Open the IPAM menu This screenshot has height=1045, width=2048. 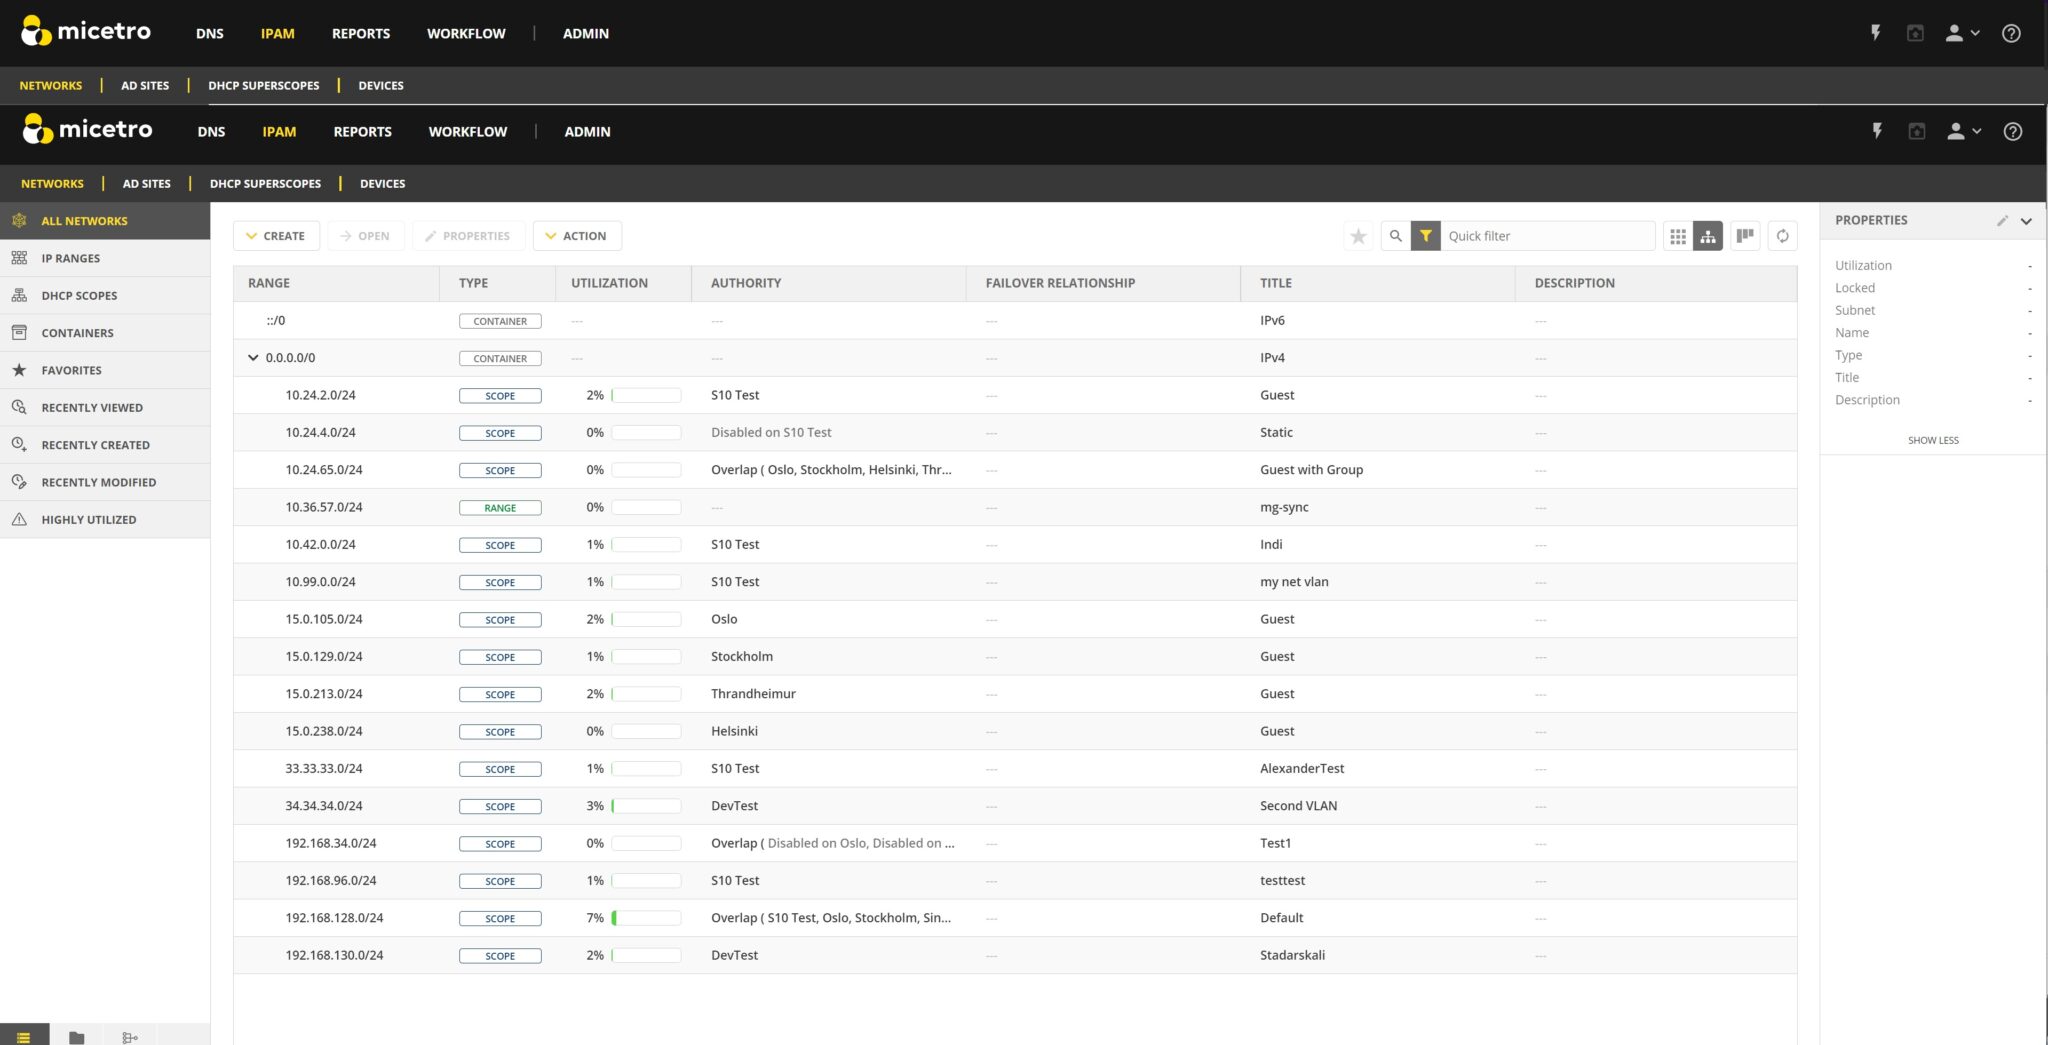tap(278, 131)
